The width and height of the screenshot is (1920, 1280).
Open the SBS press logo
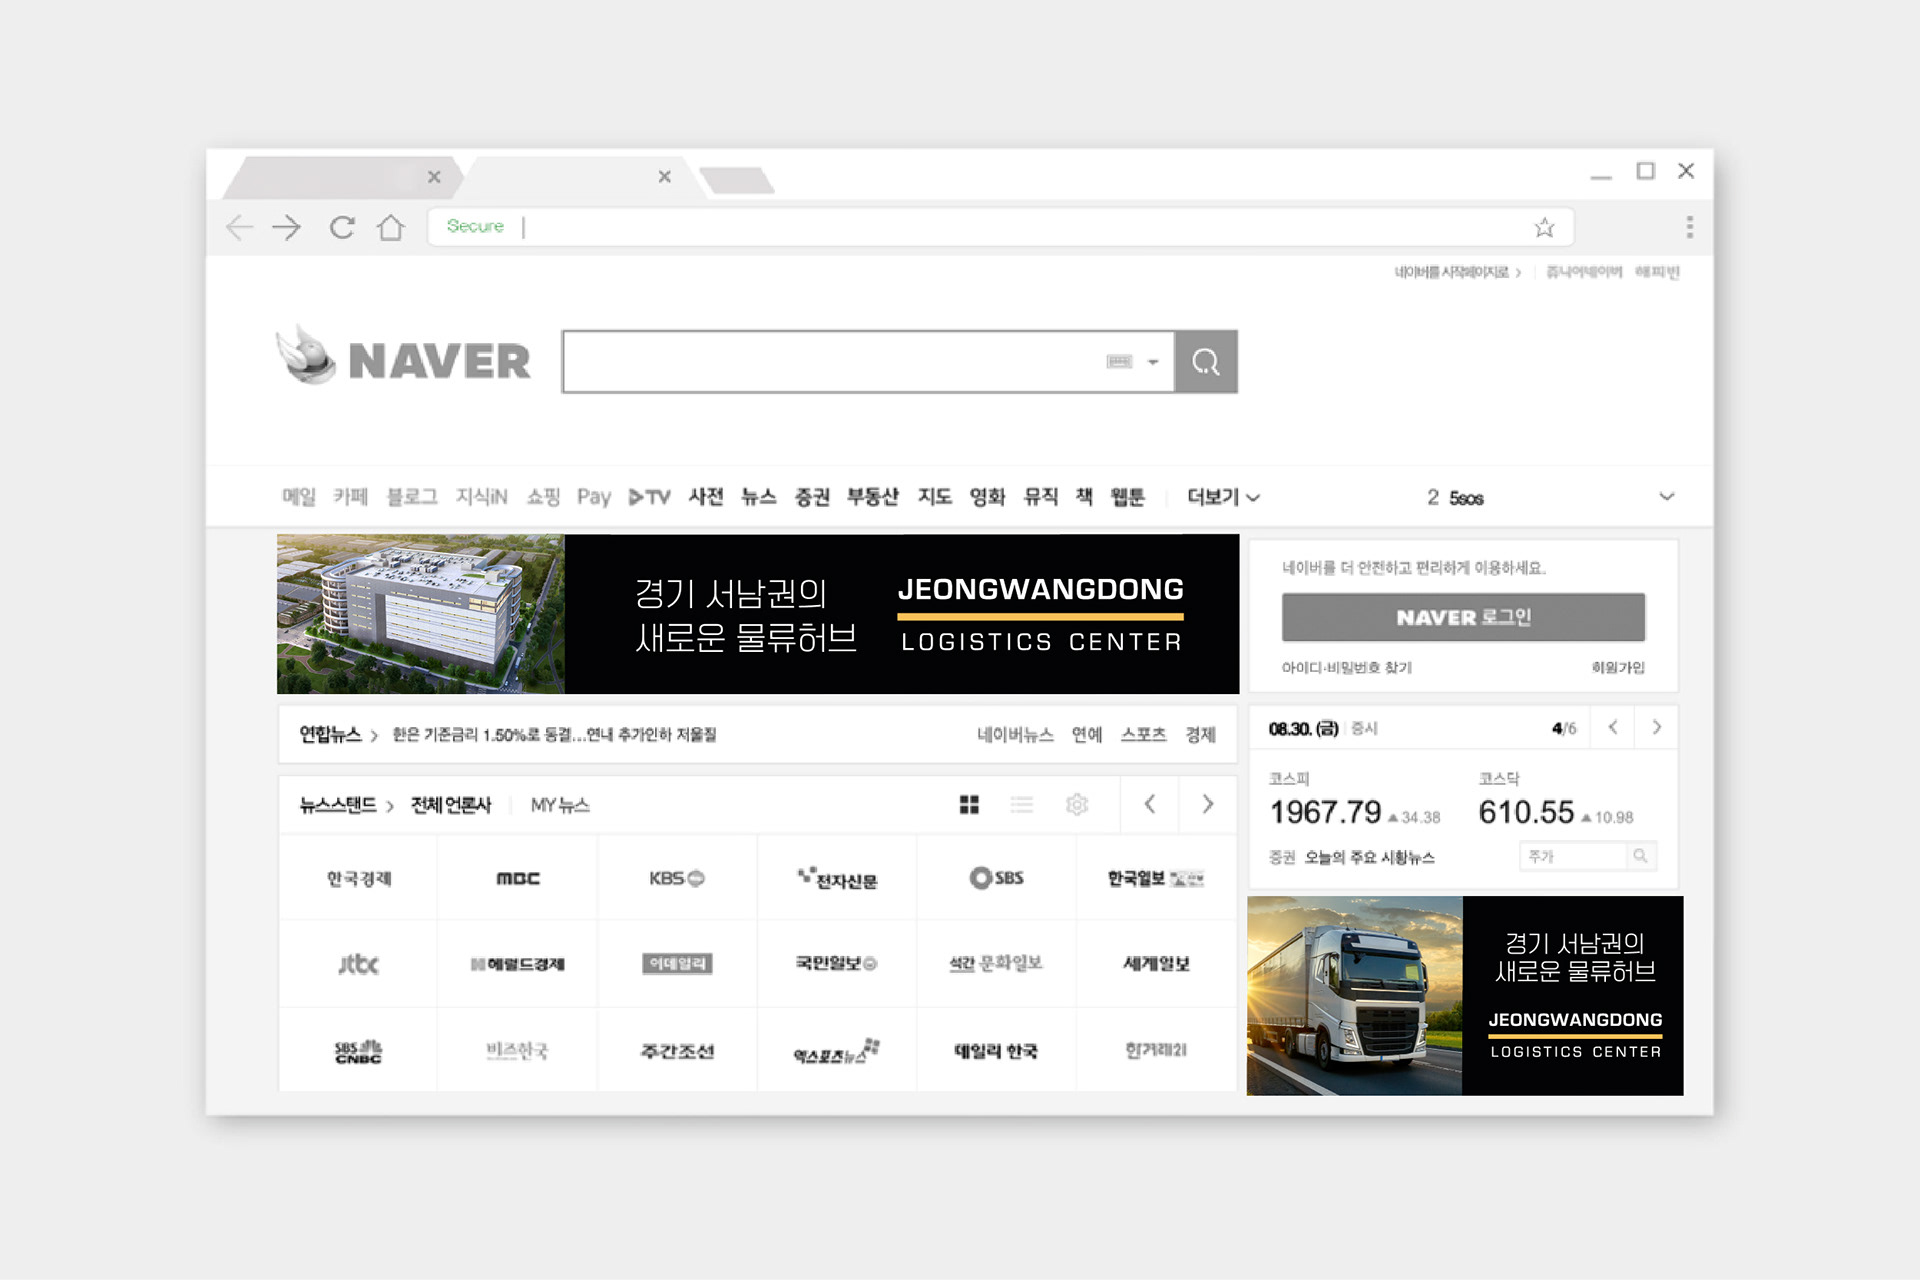(997, 878)
